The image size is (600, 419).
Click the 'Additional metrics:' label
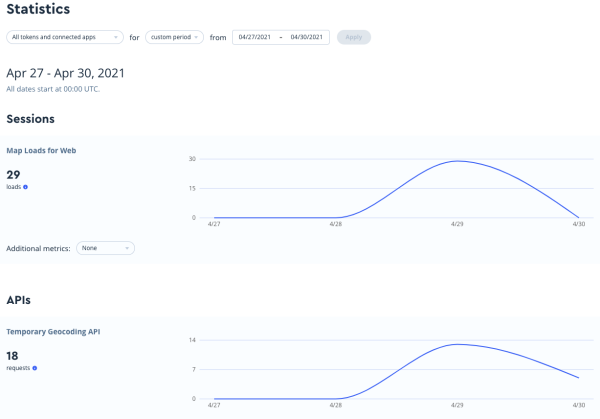point(38,248)
